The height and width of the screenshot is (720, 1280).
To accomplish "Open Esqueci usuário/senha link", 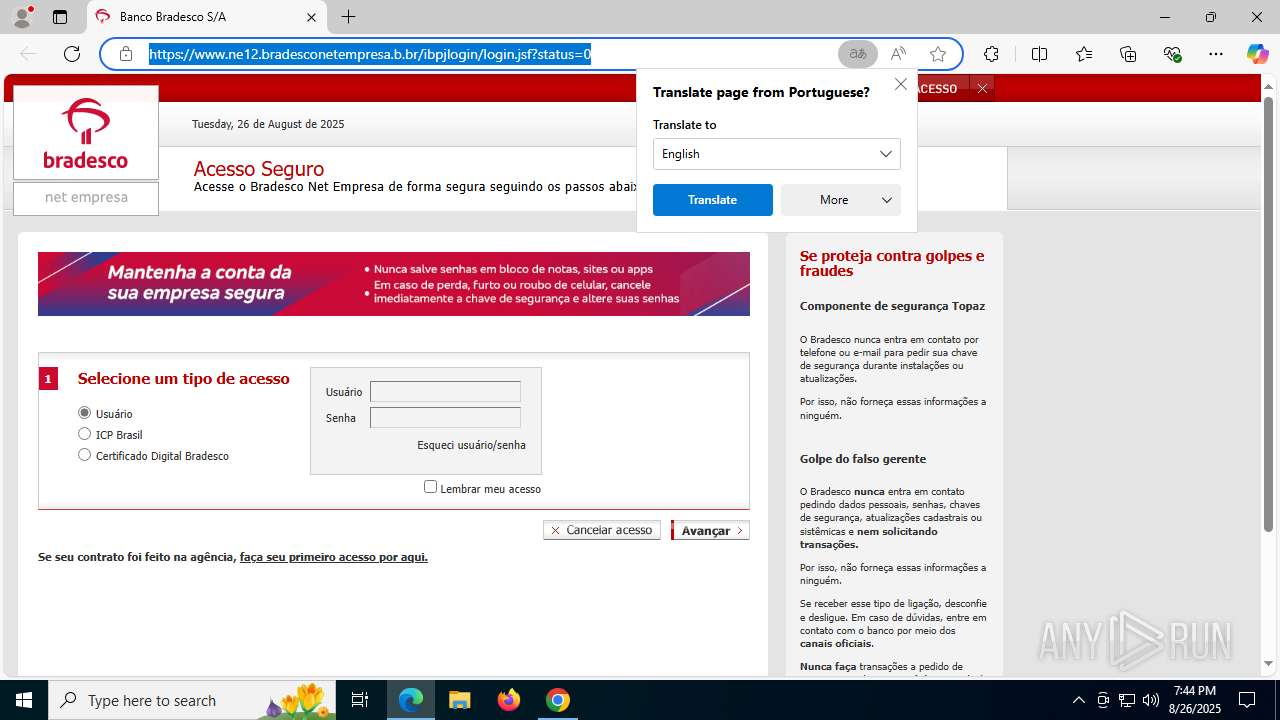I will point(471,445).
